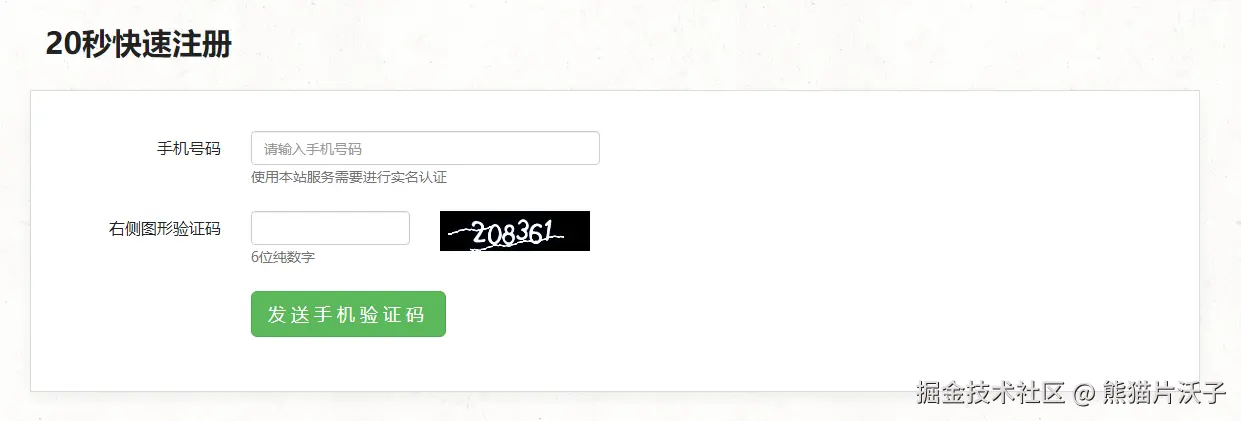Viewport: 1241px width, 421px height.
Task: Click the 掘金技术社区 watermark text
Action: [x=990, y=392]
